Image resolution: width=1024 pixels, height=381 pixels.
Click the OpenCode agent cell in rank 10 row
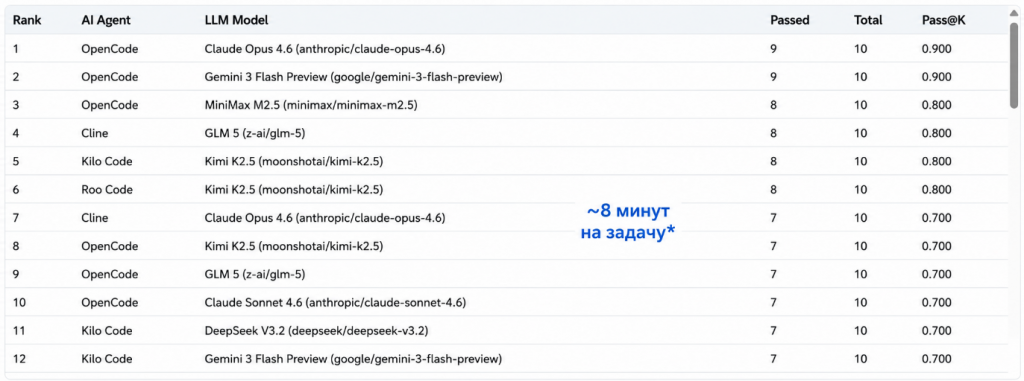point(110,303)
